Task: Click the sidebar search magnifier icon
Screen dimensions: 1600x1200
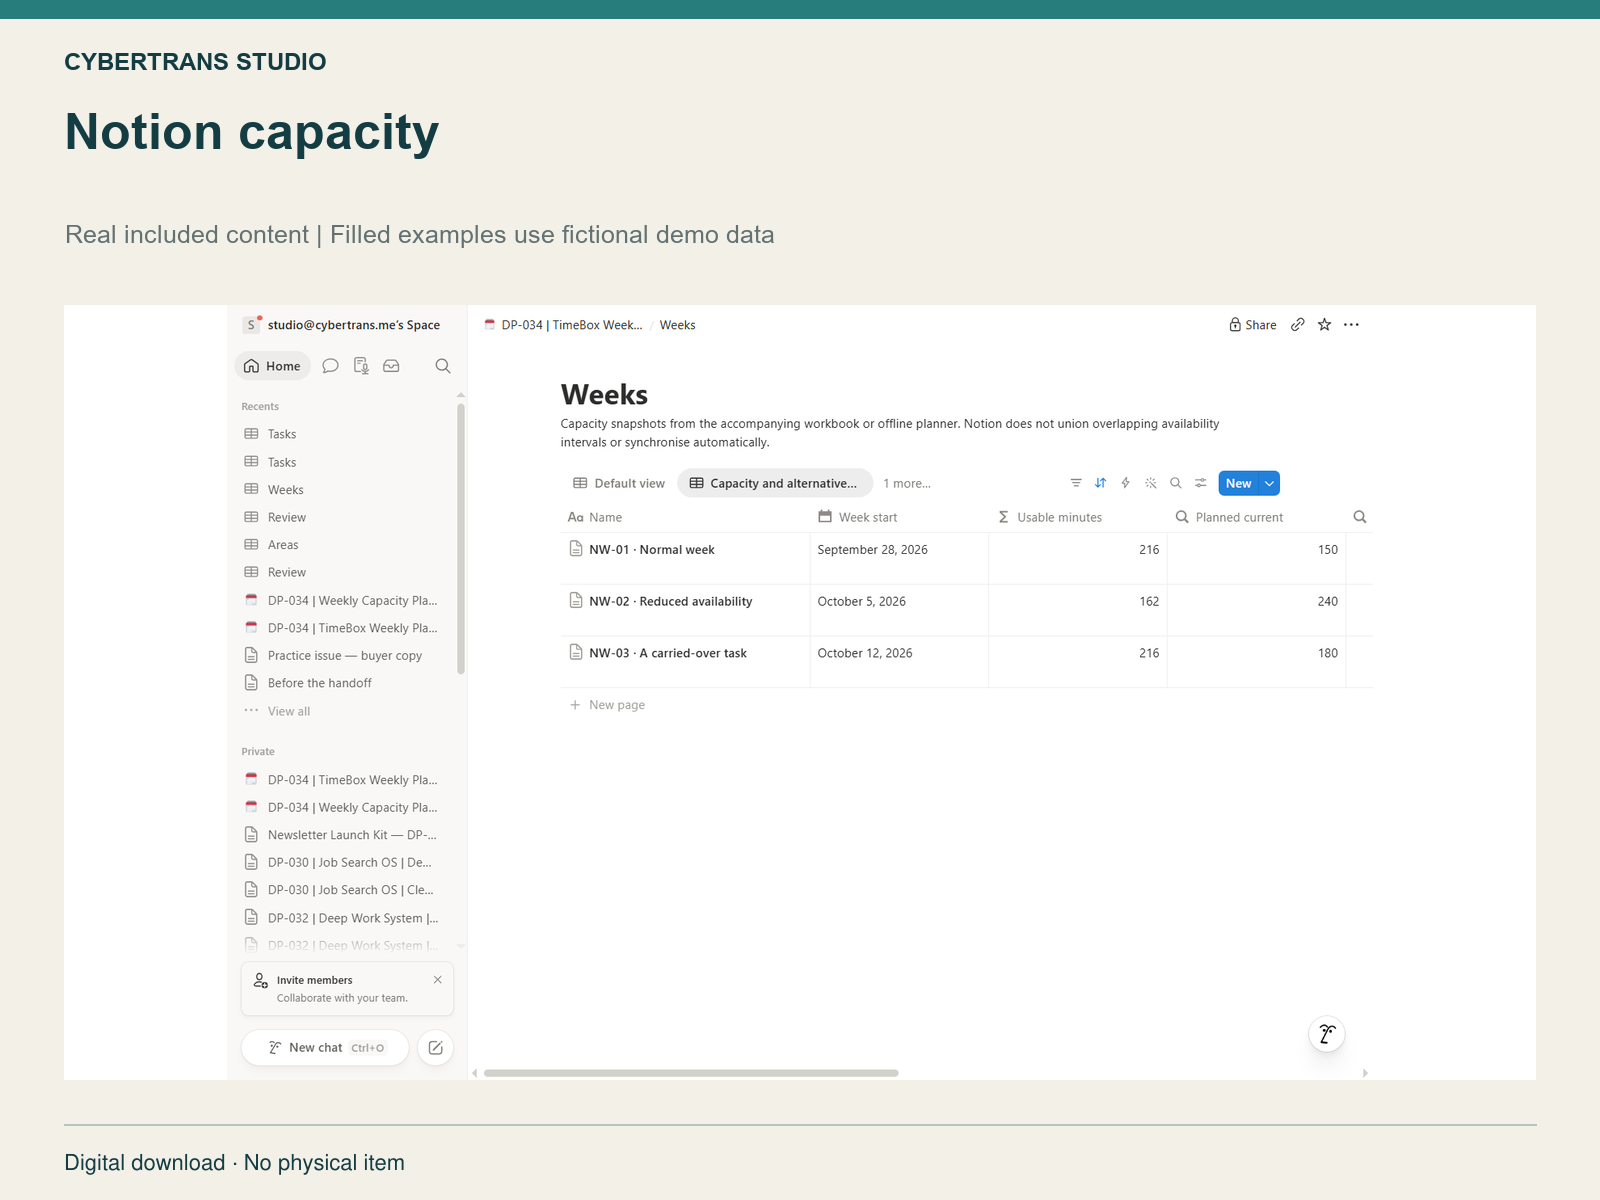Action: point(443,366)
